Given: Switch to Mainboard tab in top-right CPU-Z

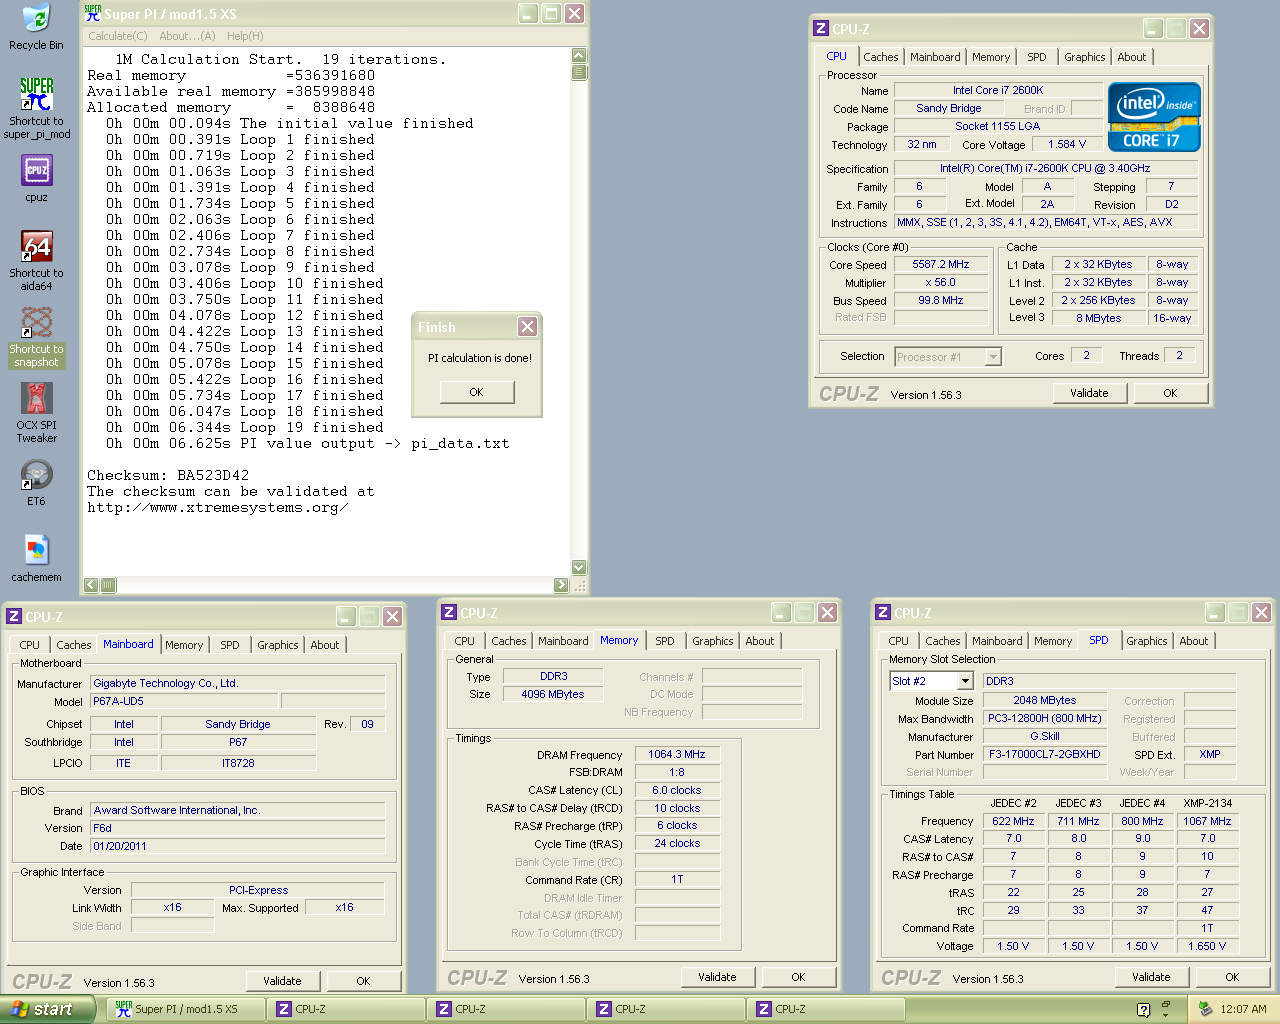Looking at the screenshot, I should click(x=935, y=57).
